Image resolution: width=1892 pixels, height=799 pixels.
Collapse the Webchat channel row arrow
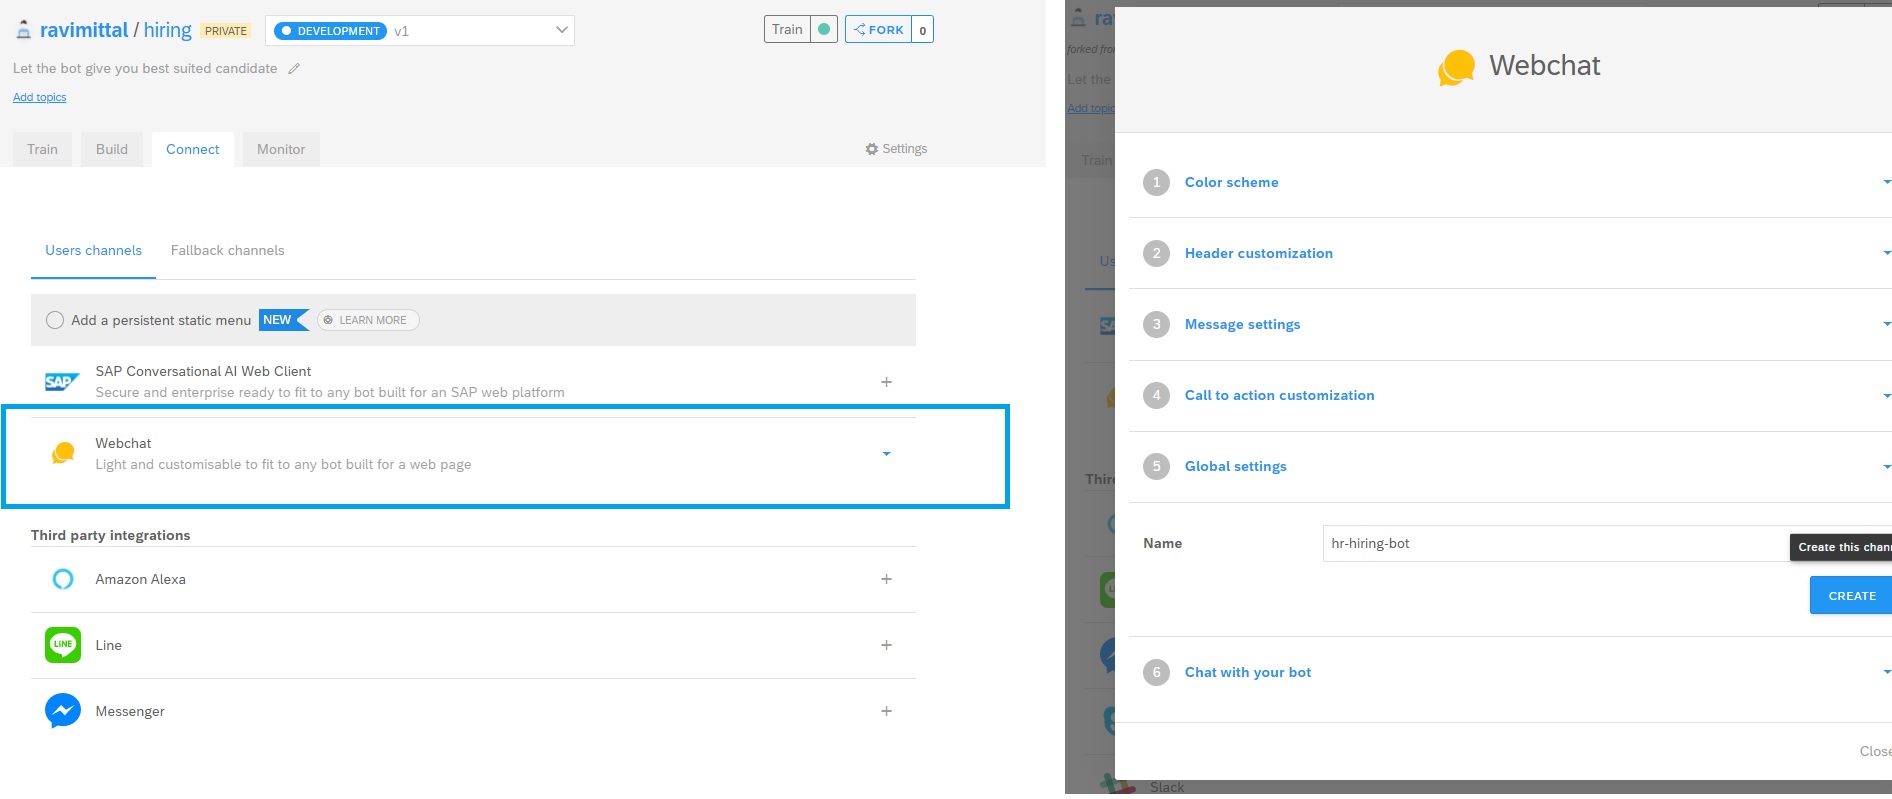coord(886,454)
